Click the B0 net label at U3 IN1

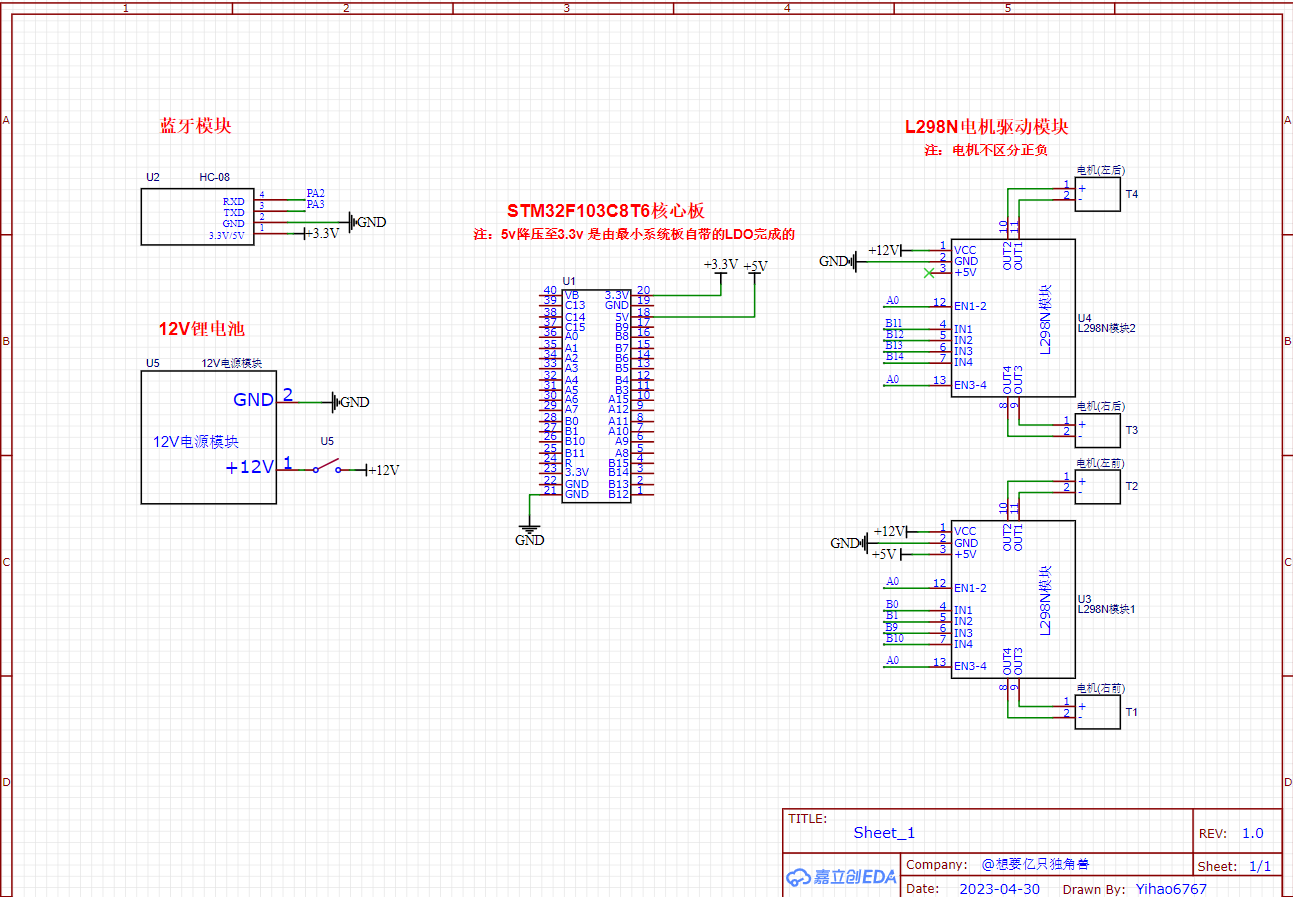(892, 604)
